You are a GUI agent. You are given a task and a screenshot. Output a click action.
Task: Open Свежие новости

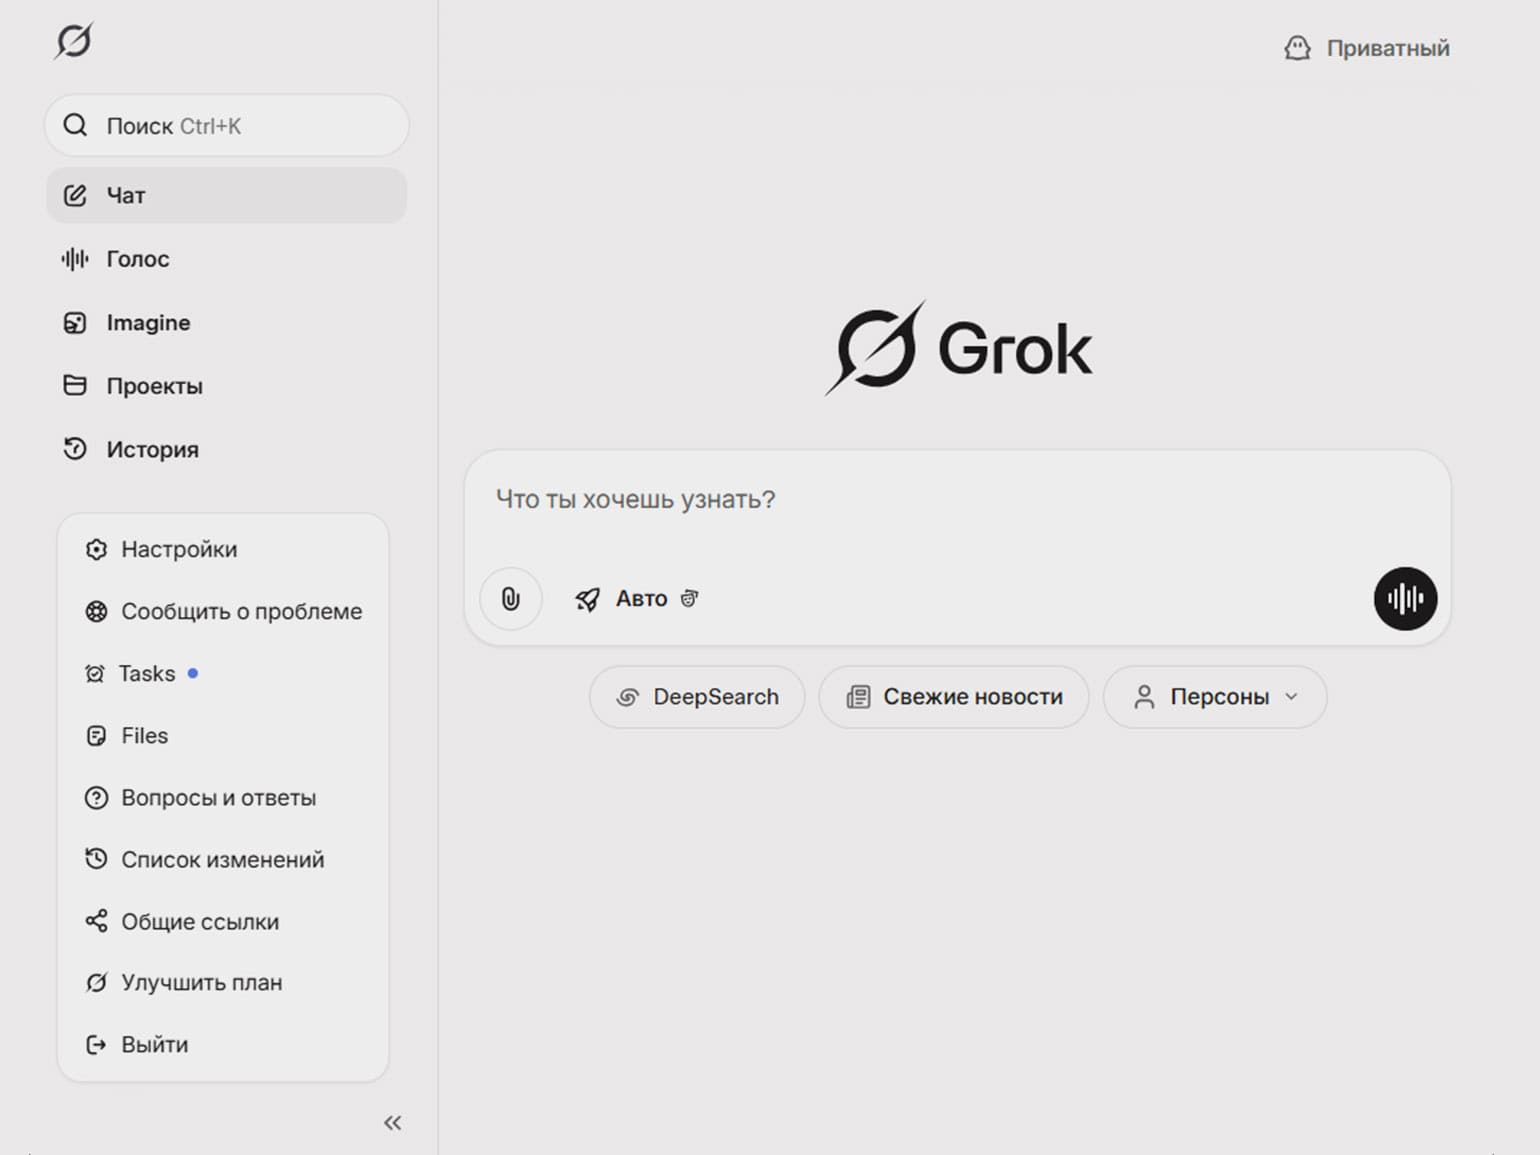tap(953, 697)
